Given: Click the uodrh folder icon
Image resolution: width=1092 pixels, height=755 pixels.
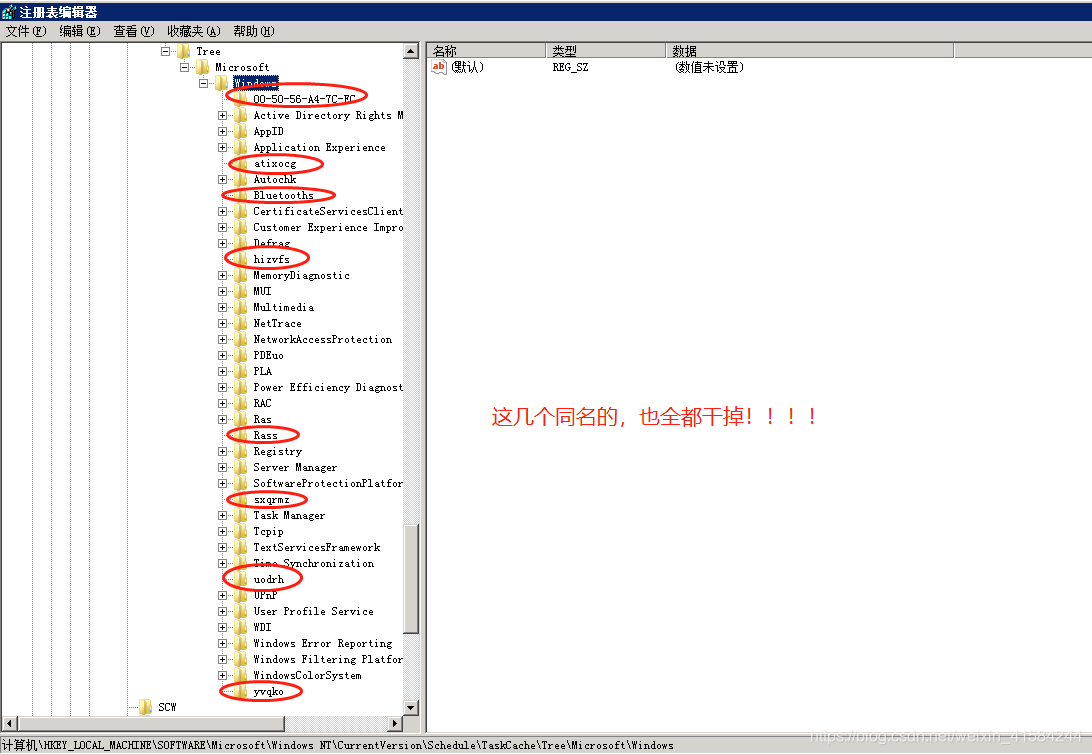Looking at the screenshot, I should click(x=241, y=579).
